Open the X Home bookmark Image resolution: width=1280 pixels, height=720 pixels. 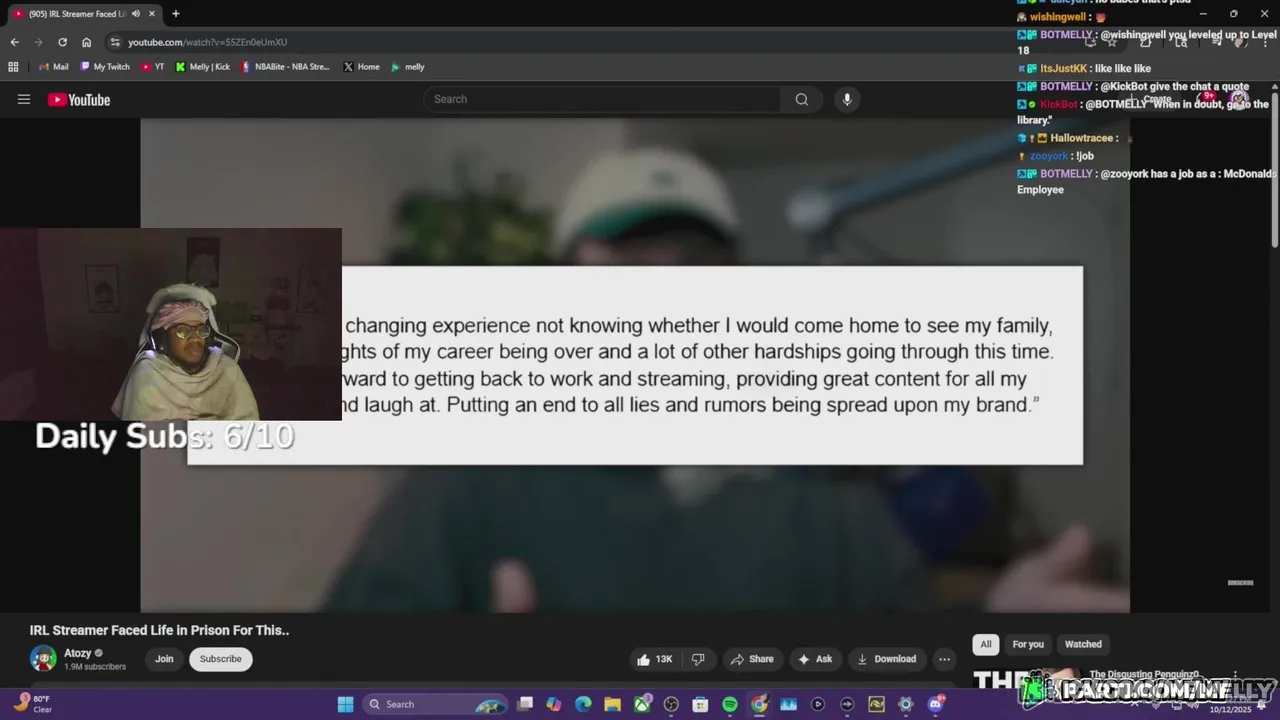[x=361, y=67]
